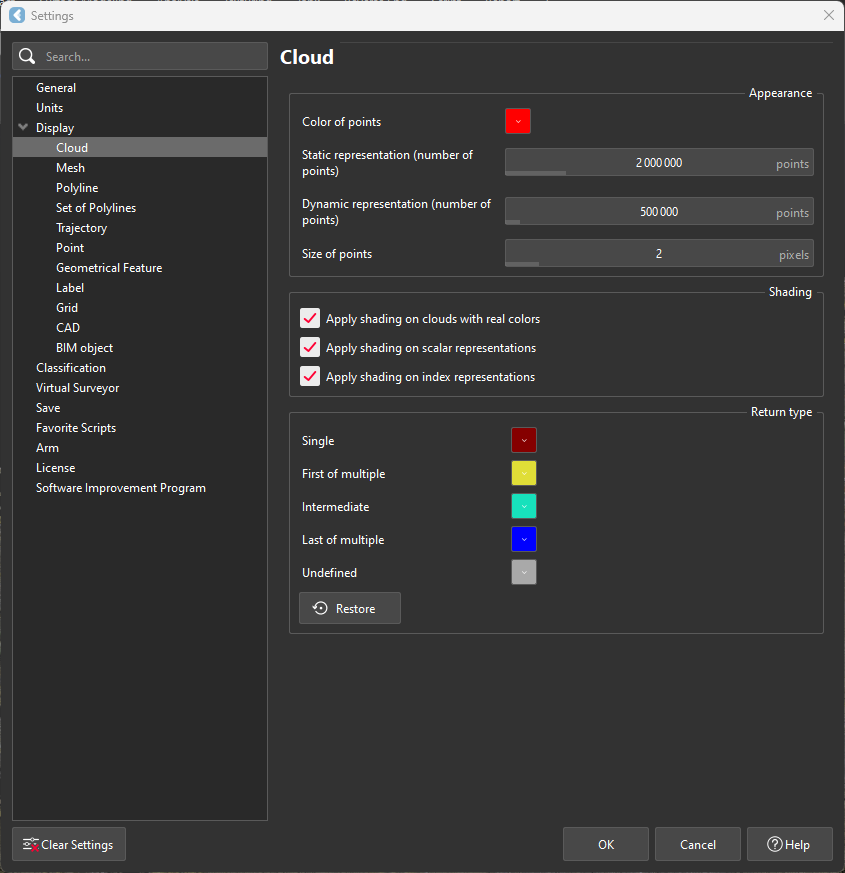The width and height of the screenshot is (845, 873).
Task: Click the Restore circular arrow icon
Action: [x=320, y=609]
